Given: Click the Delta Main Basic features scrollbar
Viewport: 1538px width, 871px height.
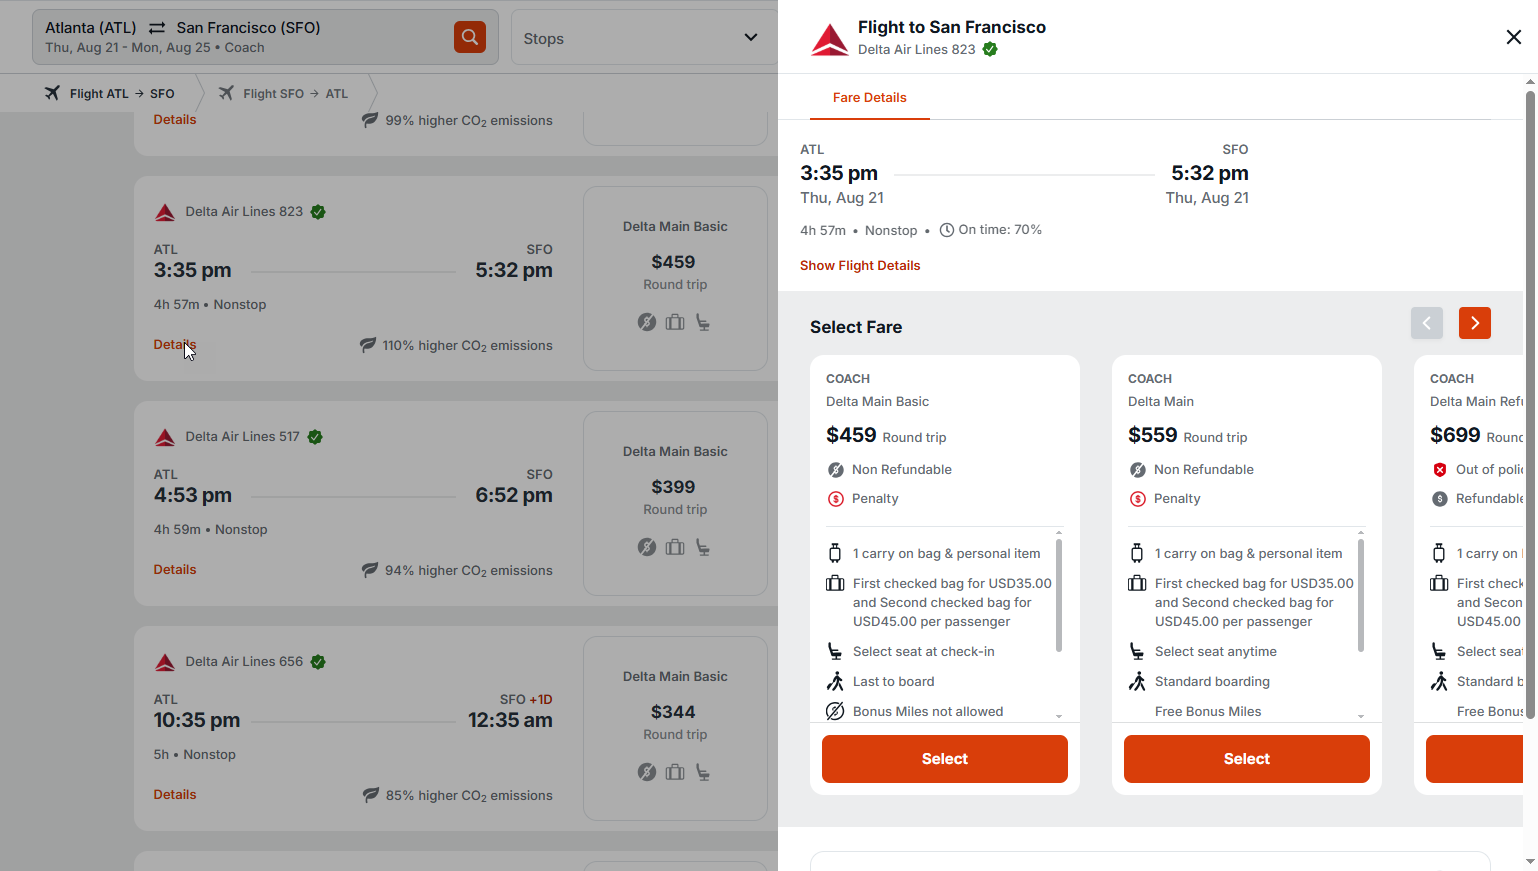Looking at the screenshot, I should (1059, 596).
